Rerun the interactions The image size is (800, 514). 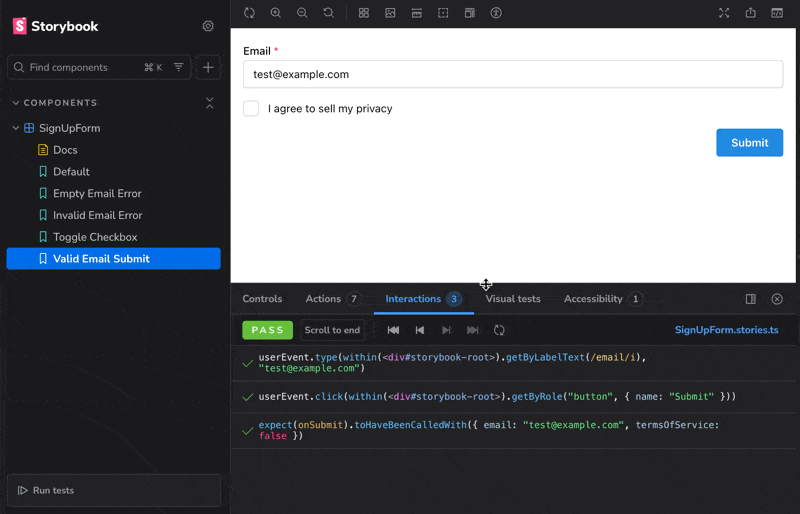(499, 330)
